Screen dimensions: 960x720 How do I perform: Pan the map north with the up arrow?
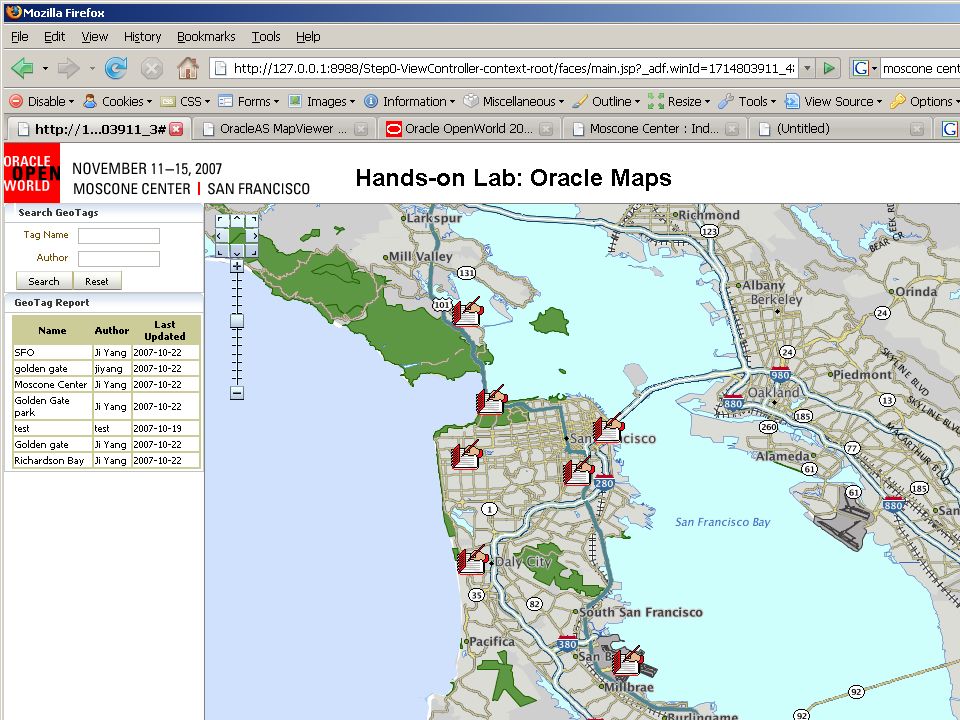[x=237, y=219]
